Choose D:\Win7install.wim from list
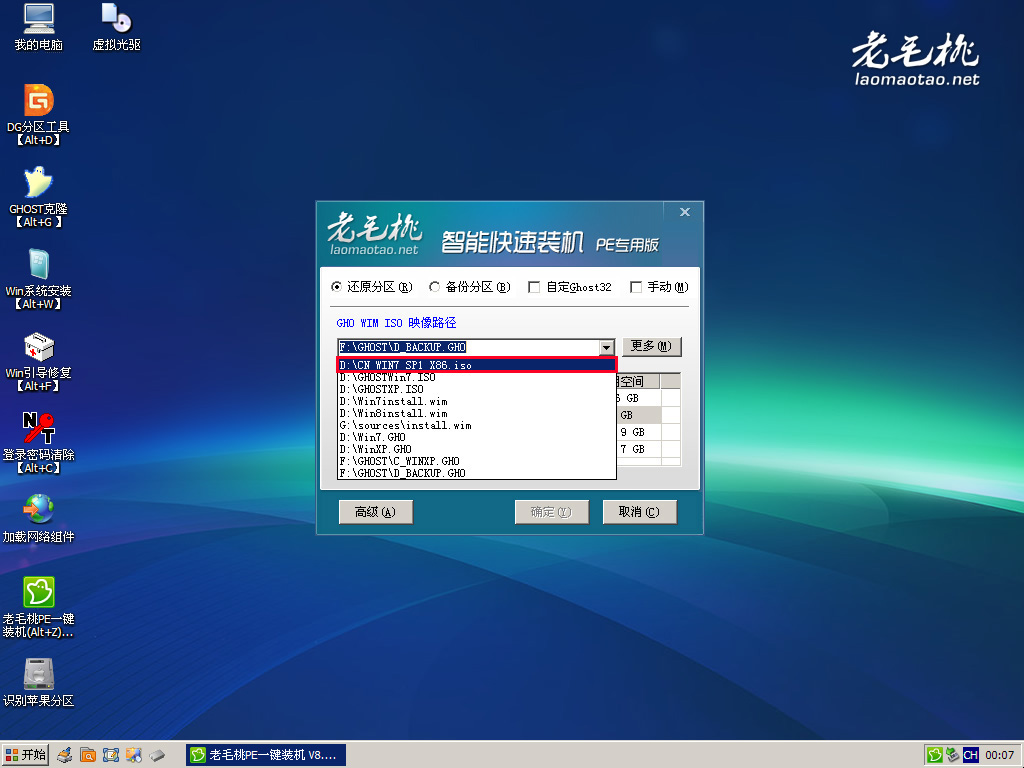 477,402
